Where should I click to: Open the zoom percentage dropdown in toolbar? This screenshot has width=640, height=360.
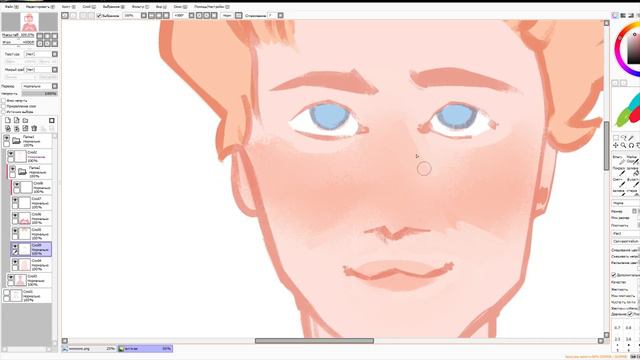coord(144,16)
